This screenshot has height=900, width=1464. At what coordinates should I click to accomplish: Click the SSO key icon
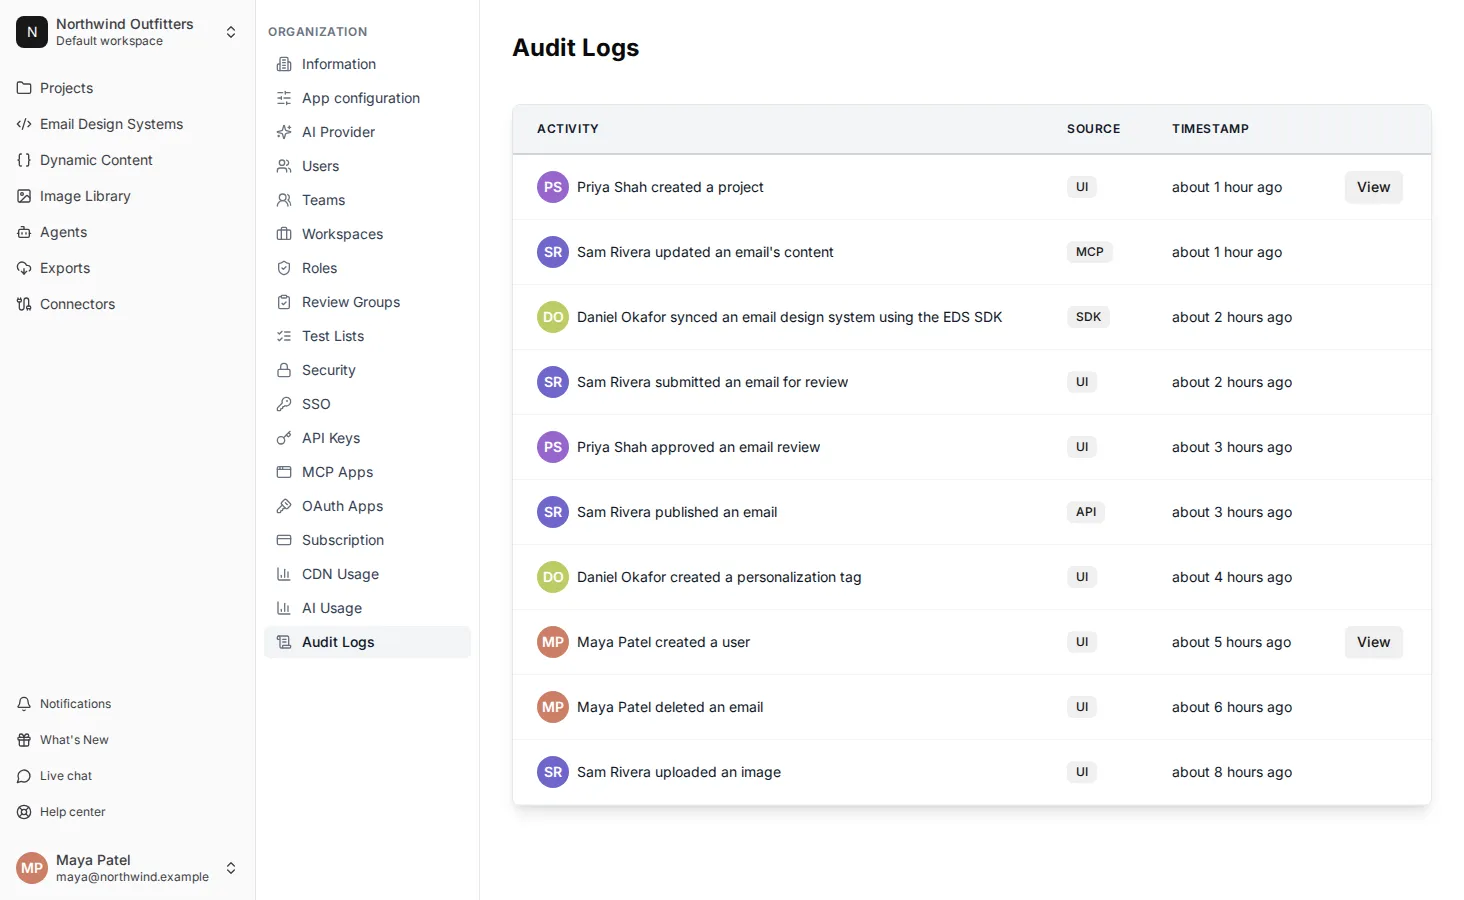click(x=284, y=404)
